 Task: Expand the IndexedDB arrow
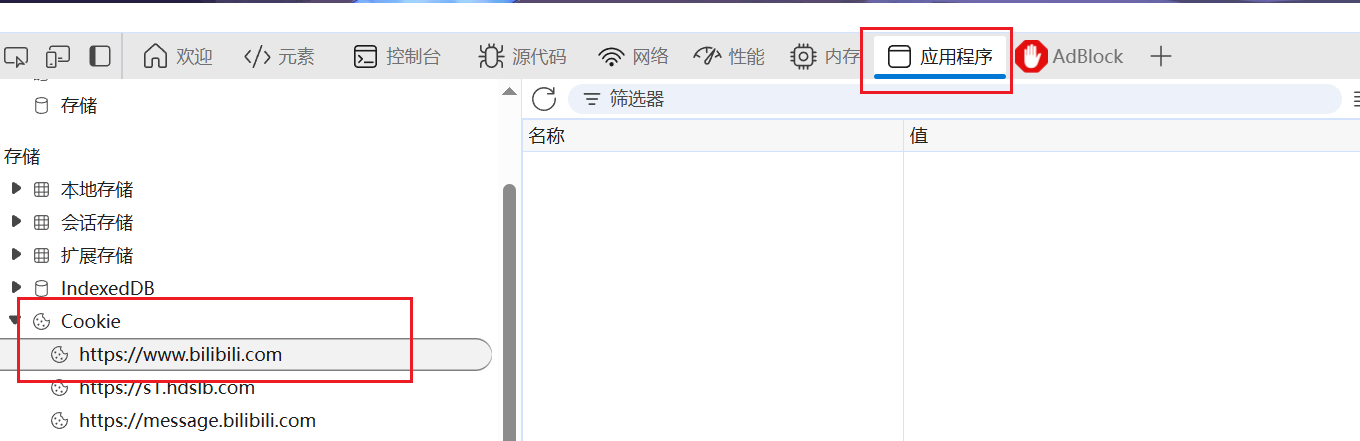click(16, 288)
